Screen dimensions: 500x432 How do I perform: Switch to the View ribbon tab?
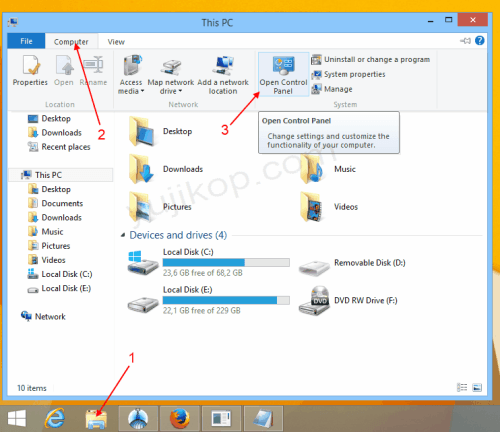coord(116,42)
